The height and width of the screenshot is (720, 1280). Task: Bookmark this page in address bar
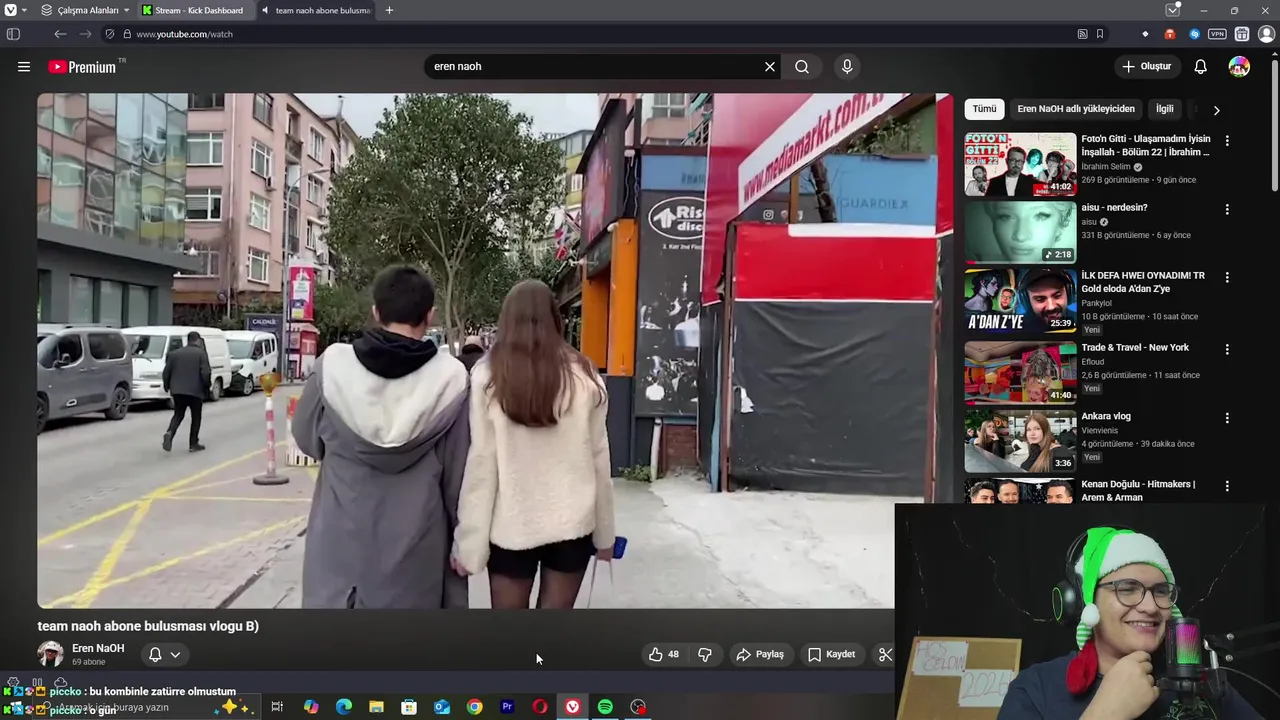(1100, 34)
